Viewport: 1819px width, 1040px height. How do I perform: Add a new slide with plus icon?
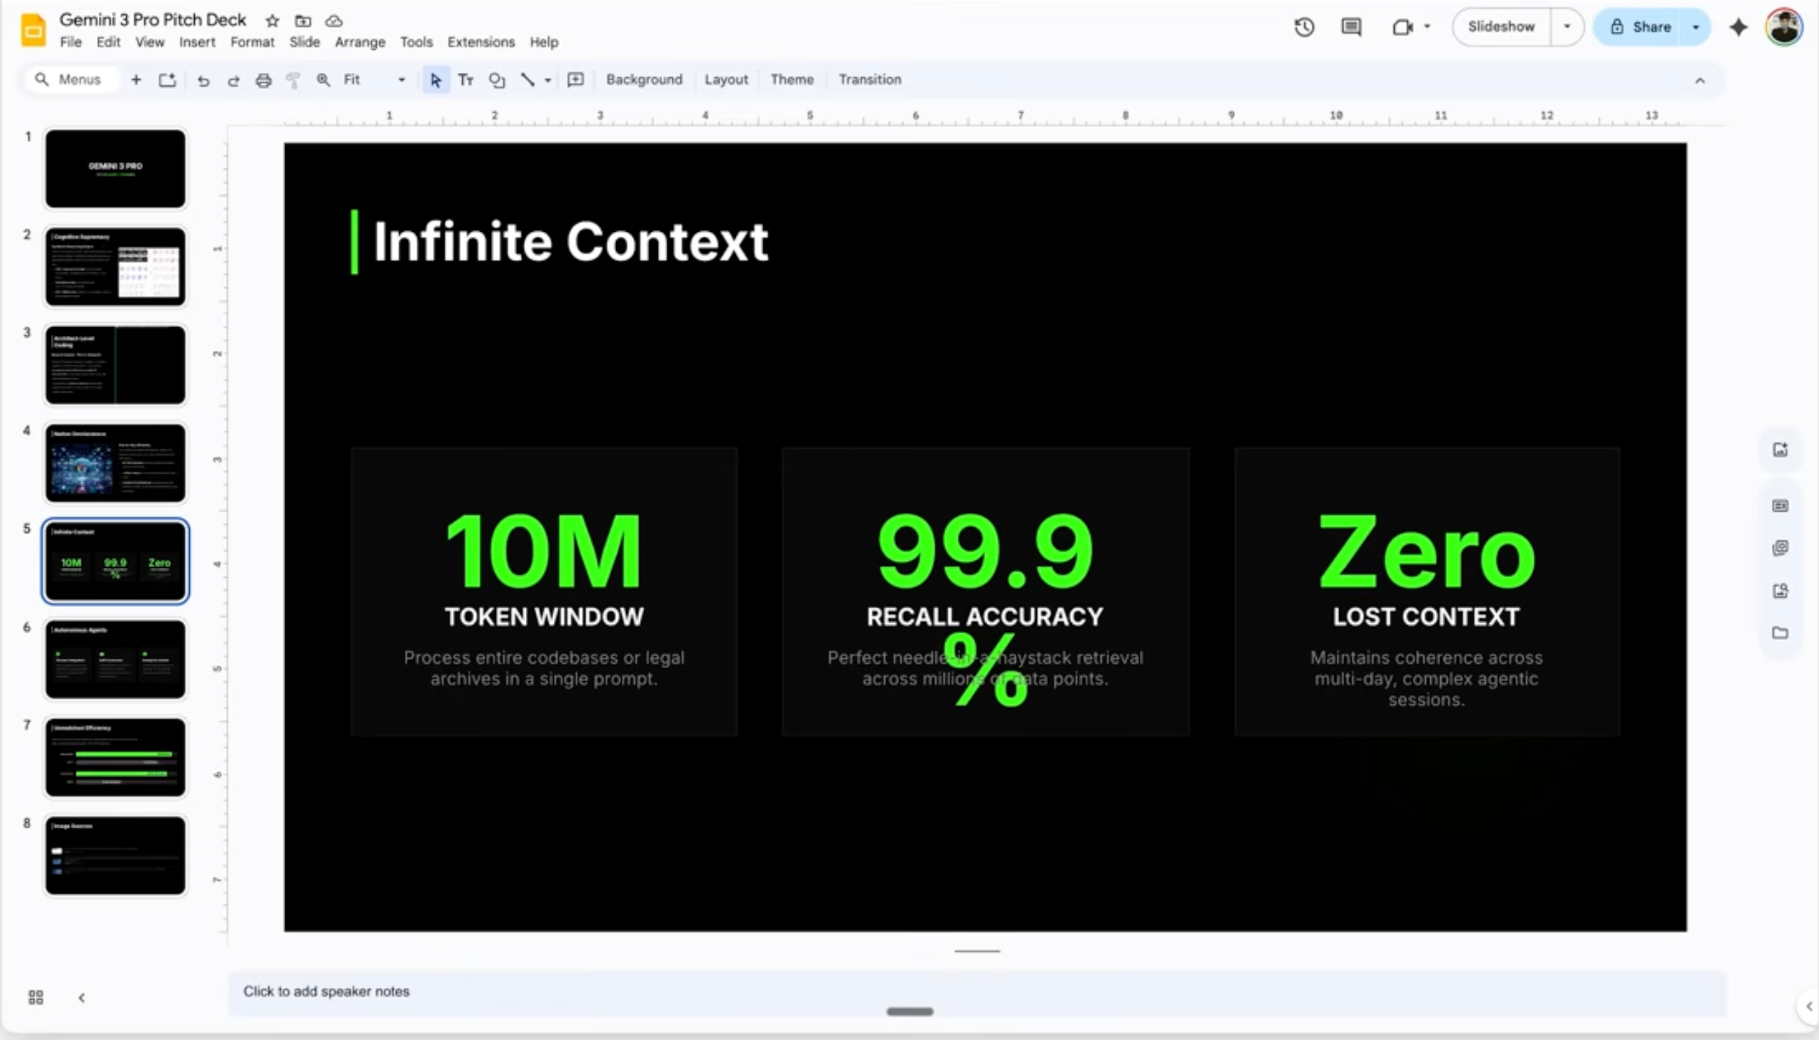136,80
